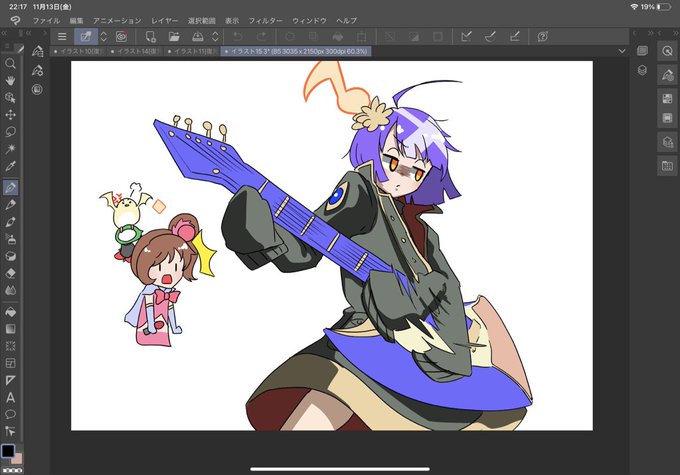680x475 pixels.
Task: Open the フィルター menu
Action: (265, 20)
